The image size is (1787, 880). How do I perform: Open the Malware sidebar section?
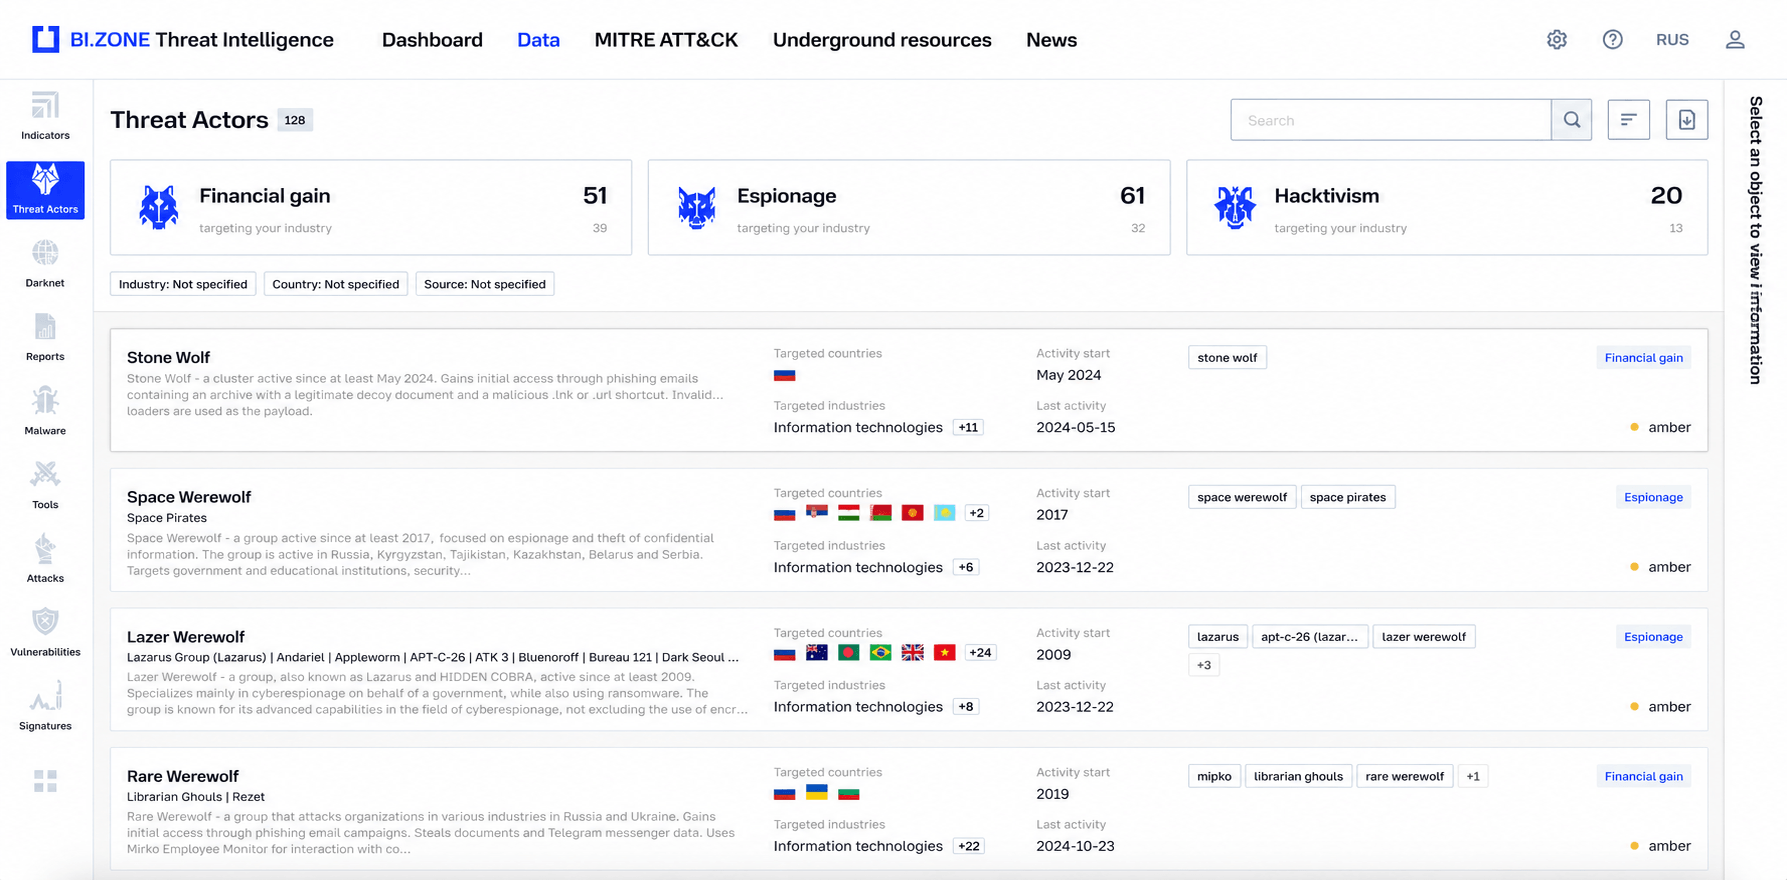[x=45, y=412]
